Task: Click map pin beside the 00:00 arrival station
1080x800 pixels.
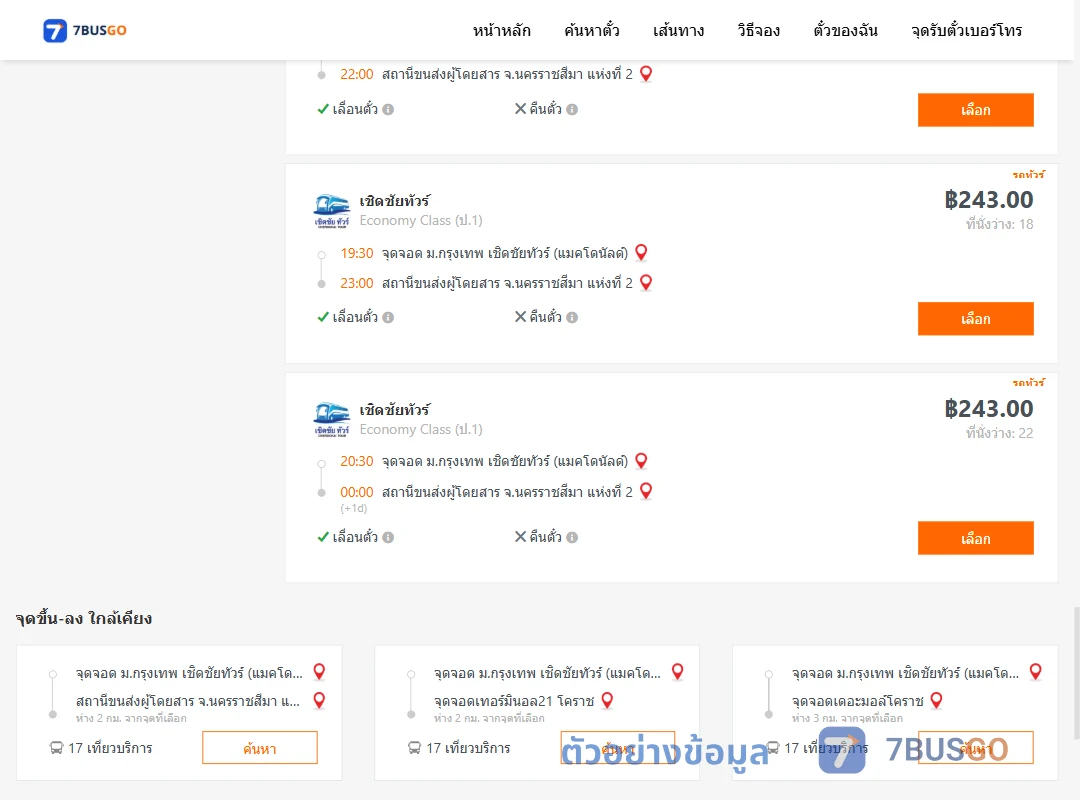Action: (646, 491)
